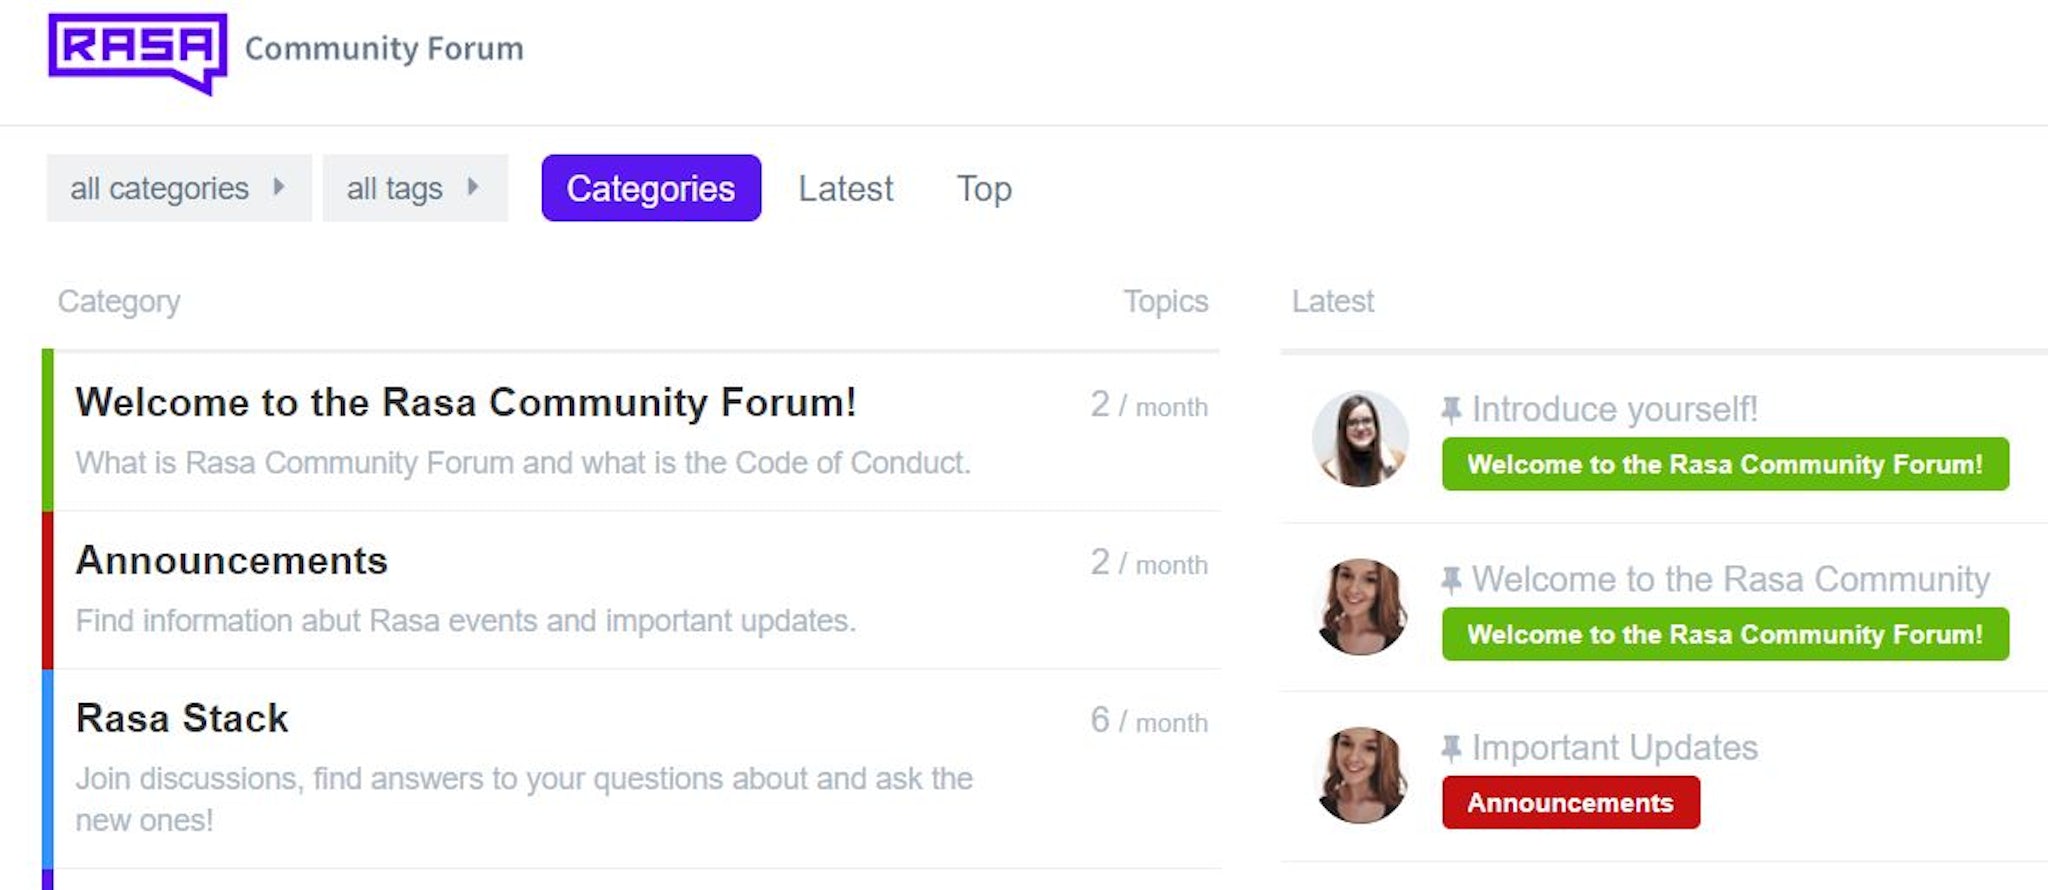2048x890 pixels.
Task: Switch to the Latest tab
Action: (x=845, y=188)
